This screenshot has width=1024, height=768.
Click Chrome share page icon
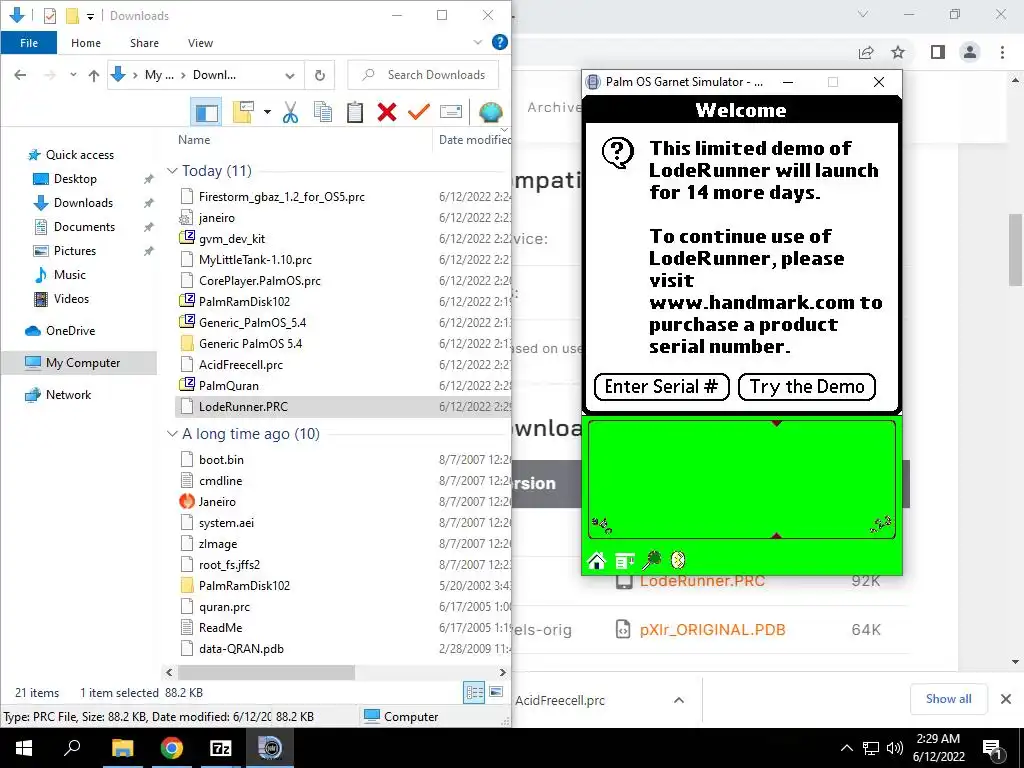[866, 52]
